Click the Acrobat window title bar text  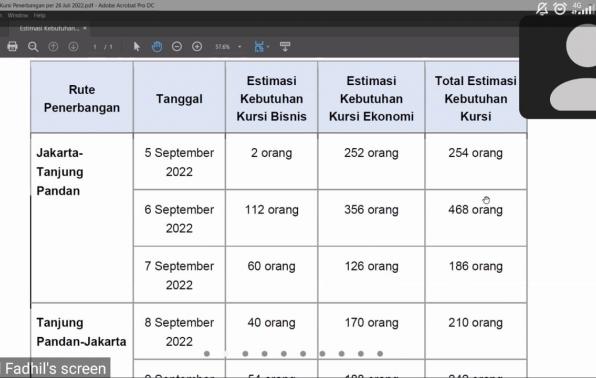point(78,5)
